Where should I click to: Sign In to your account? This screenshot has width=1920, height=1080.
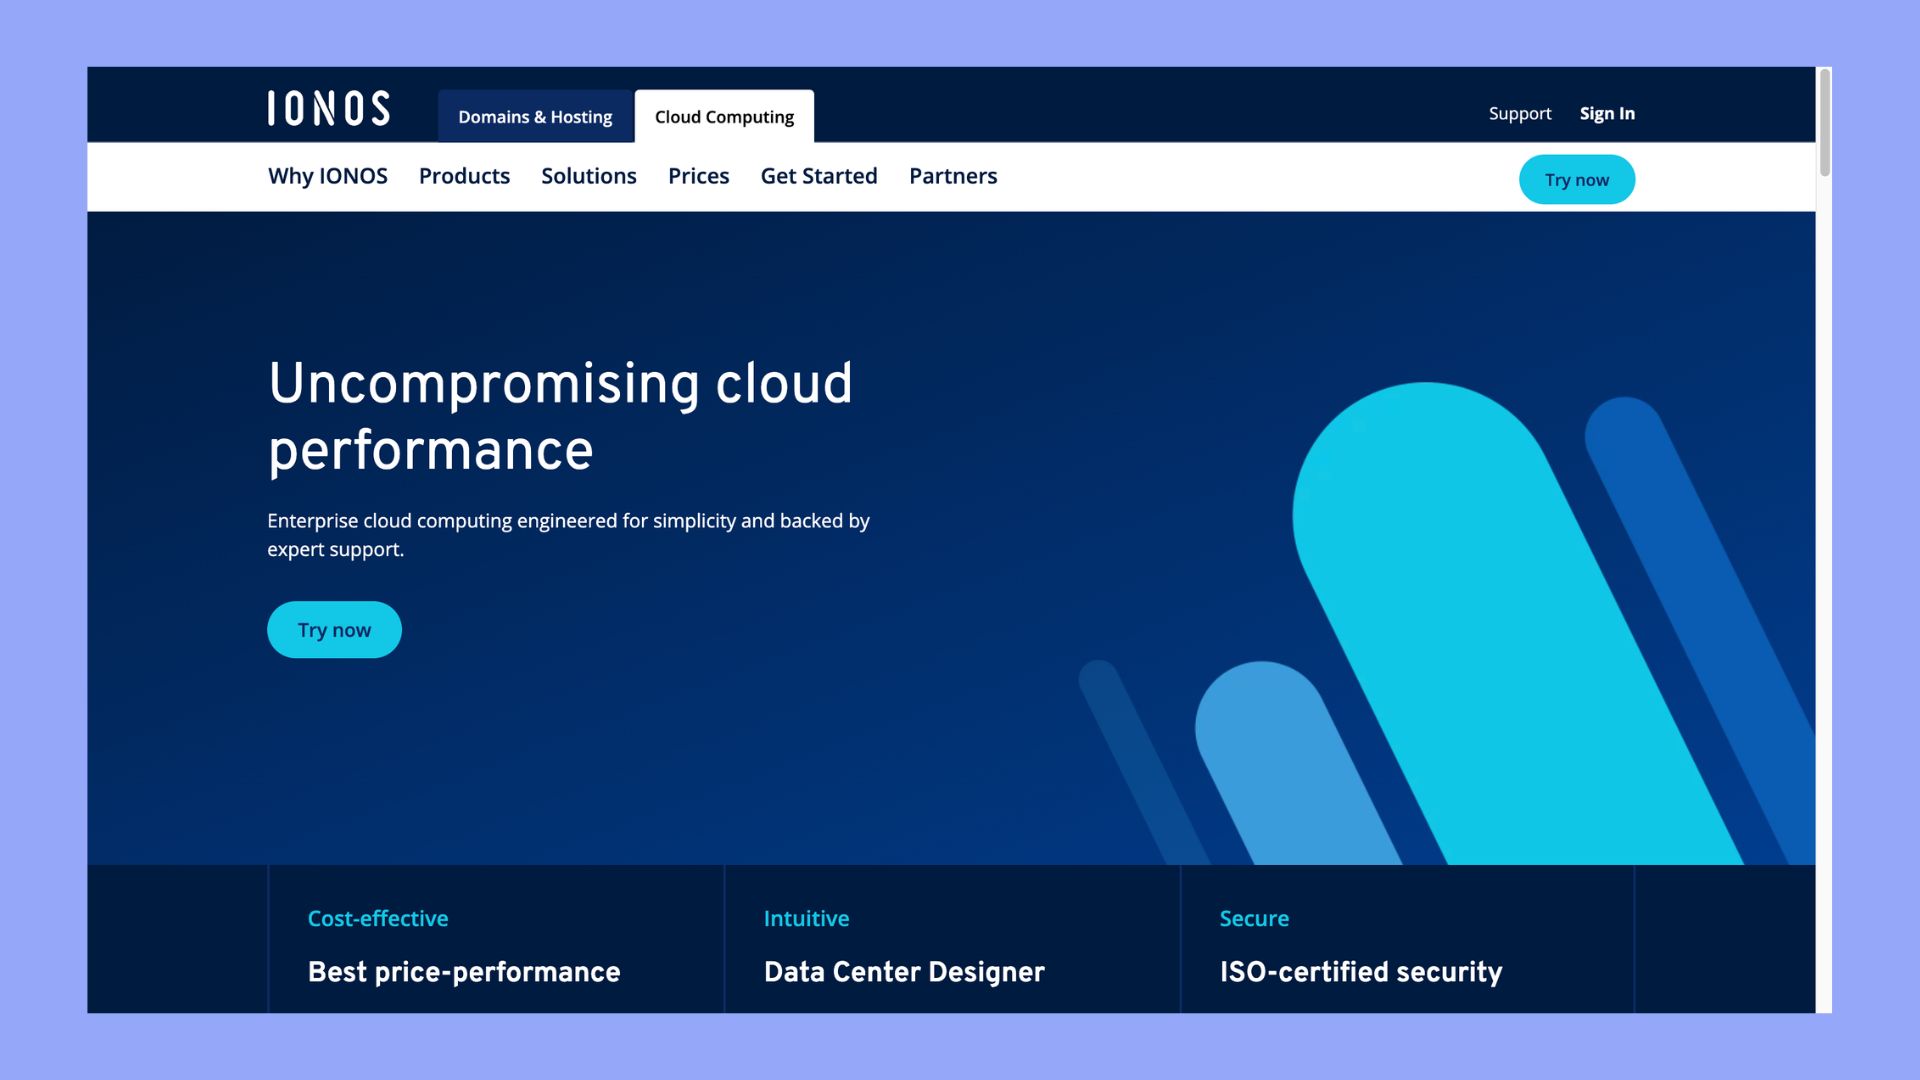tap(1606, 113)
